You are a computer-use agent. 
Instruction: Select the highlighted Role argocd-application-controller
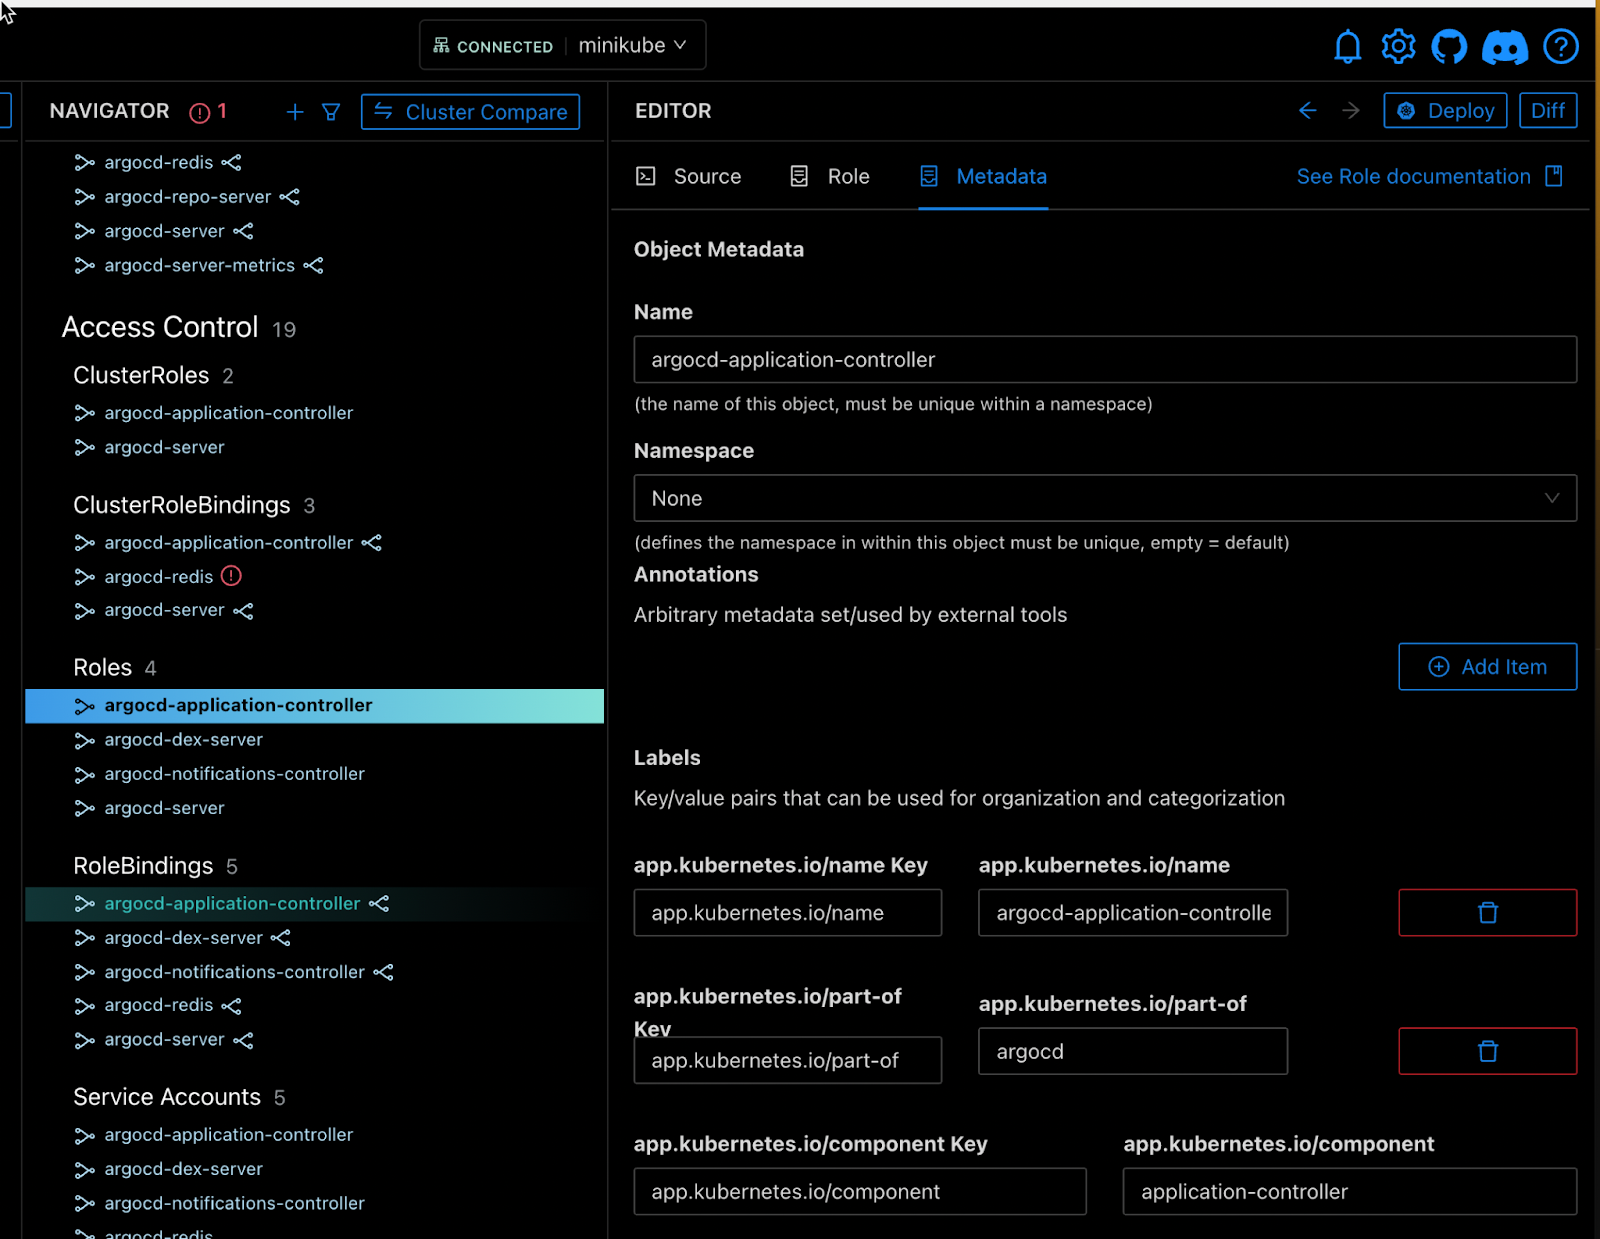click(x=314, y=705)
